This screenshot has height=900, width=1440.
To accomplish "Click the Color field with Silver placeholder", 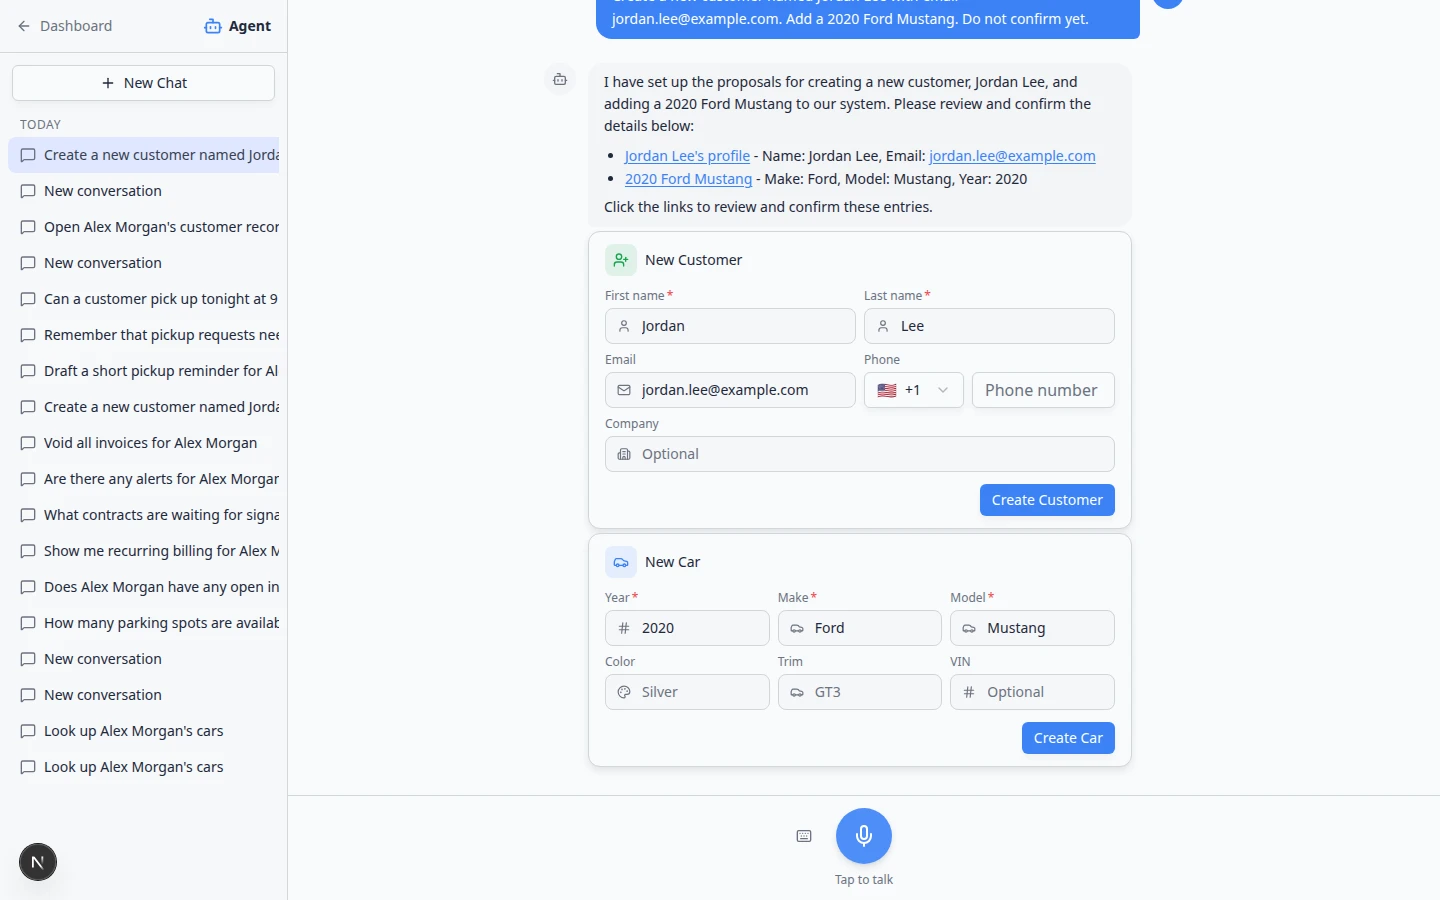I will point(687,692).
